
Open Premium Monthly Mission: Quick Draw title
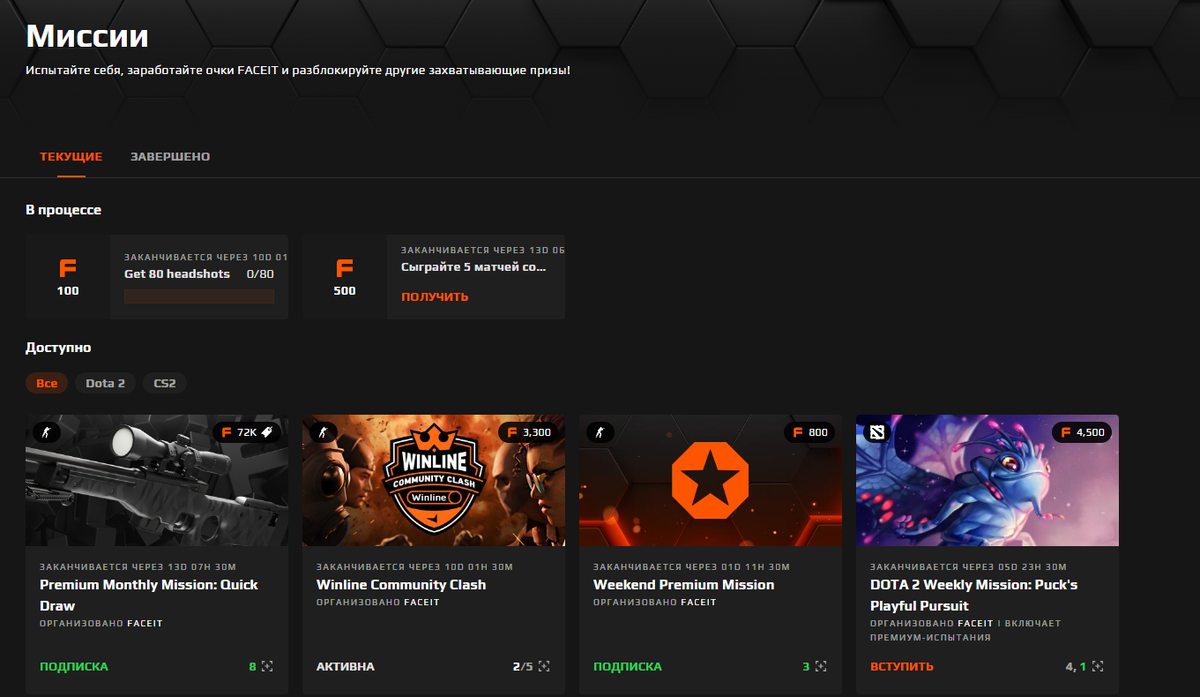pos(149,595)
